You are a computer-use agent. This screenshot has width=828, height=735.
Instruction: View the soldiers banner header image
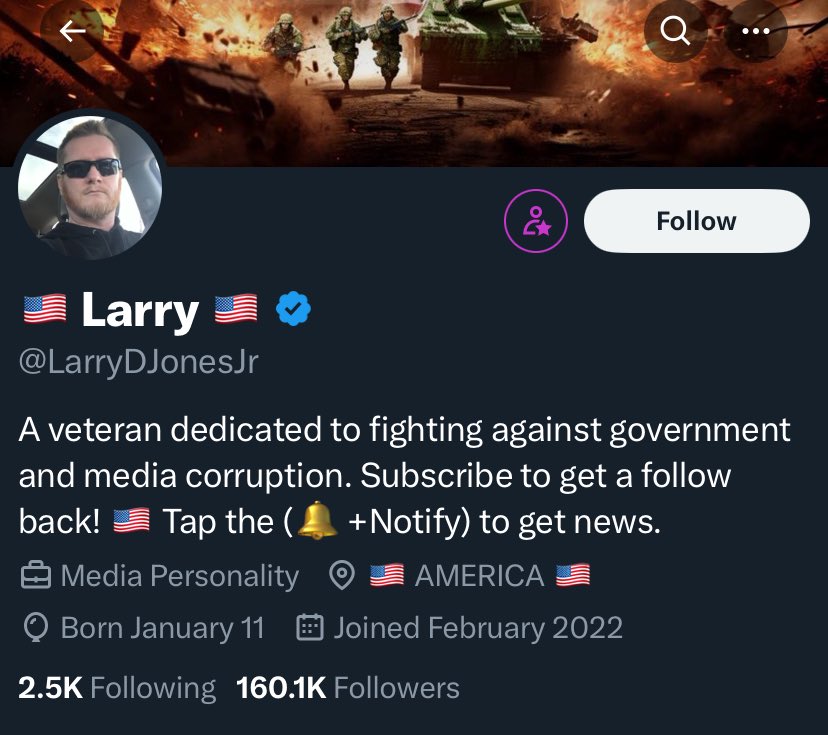pos(414,83)
